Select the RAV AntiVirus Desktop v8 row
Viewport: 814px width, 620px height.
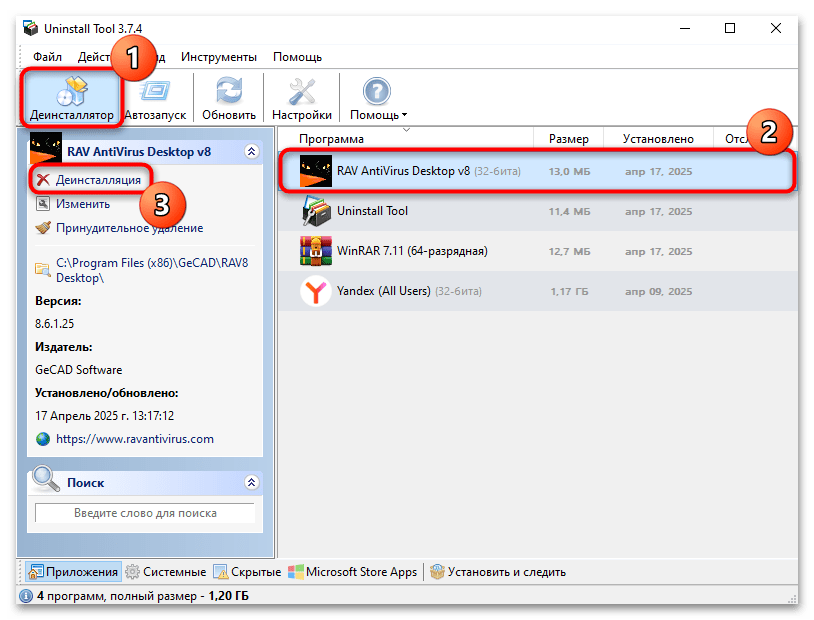[537, 171]
